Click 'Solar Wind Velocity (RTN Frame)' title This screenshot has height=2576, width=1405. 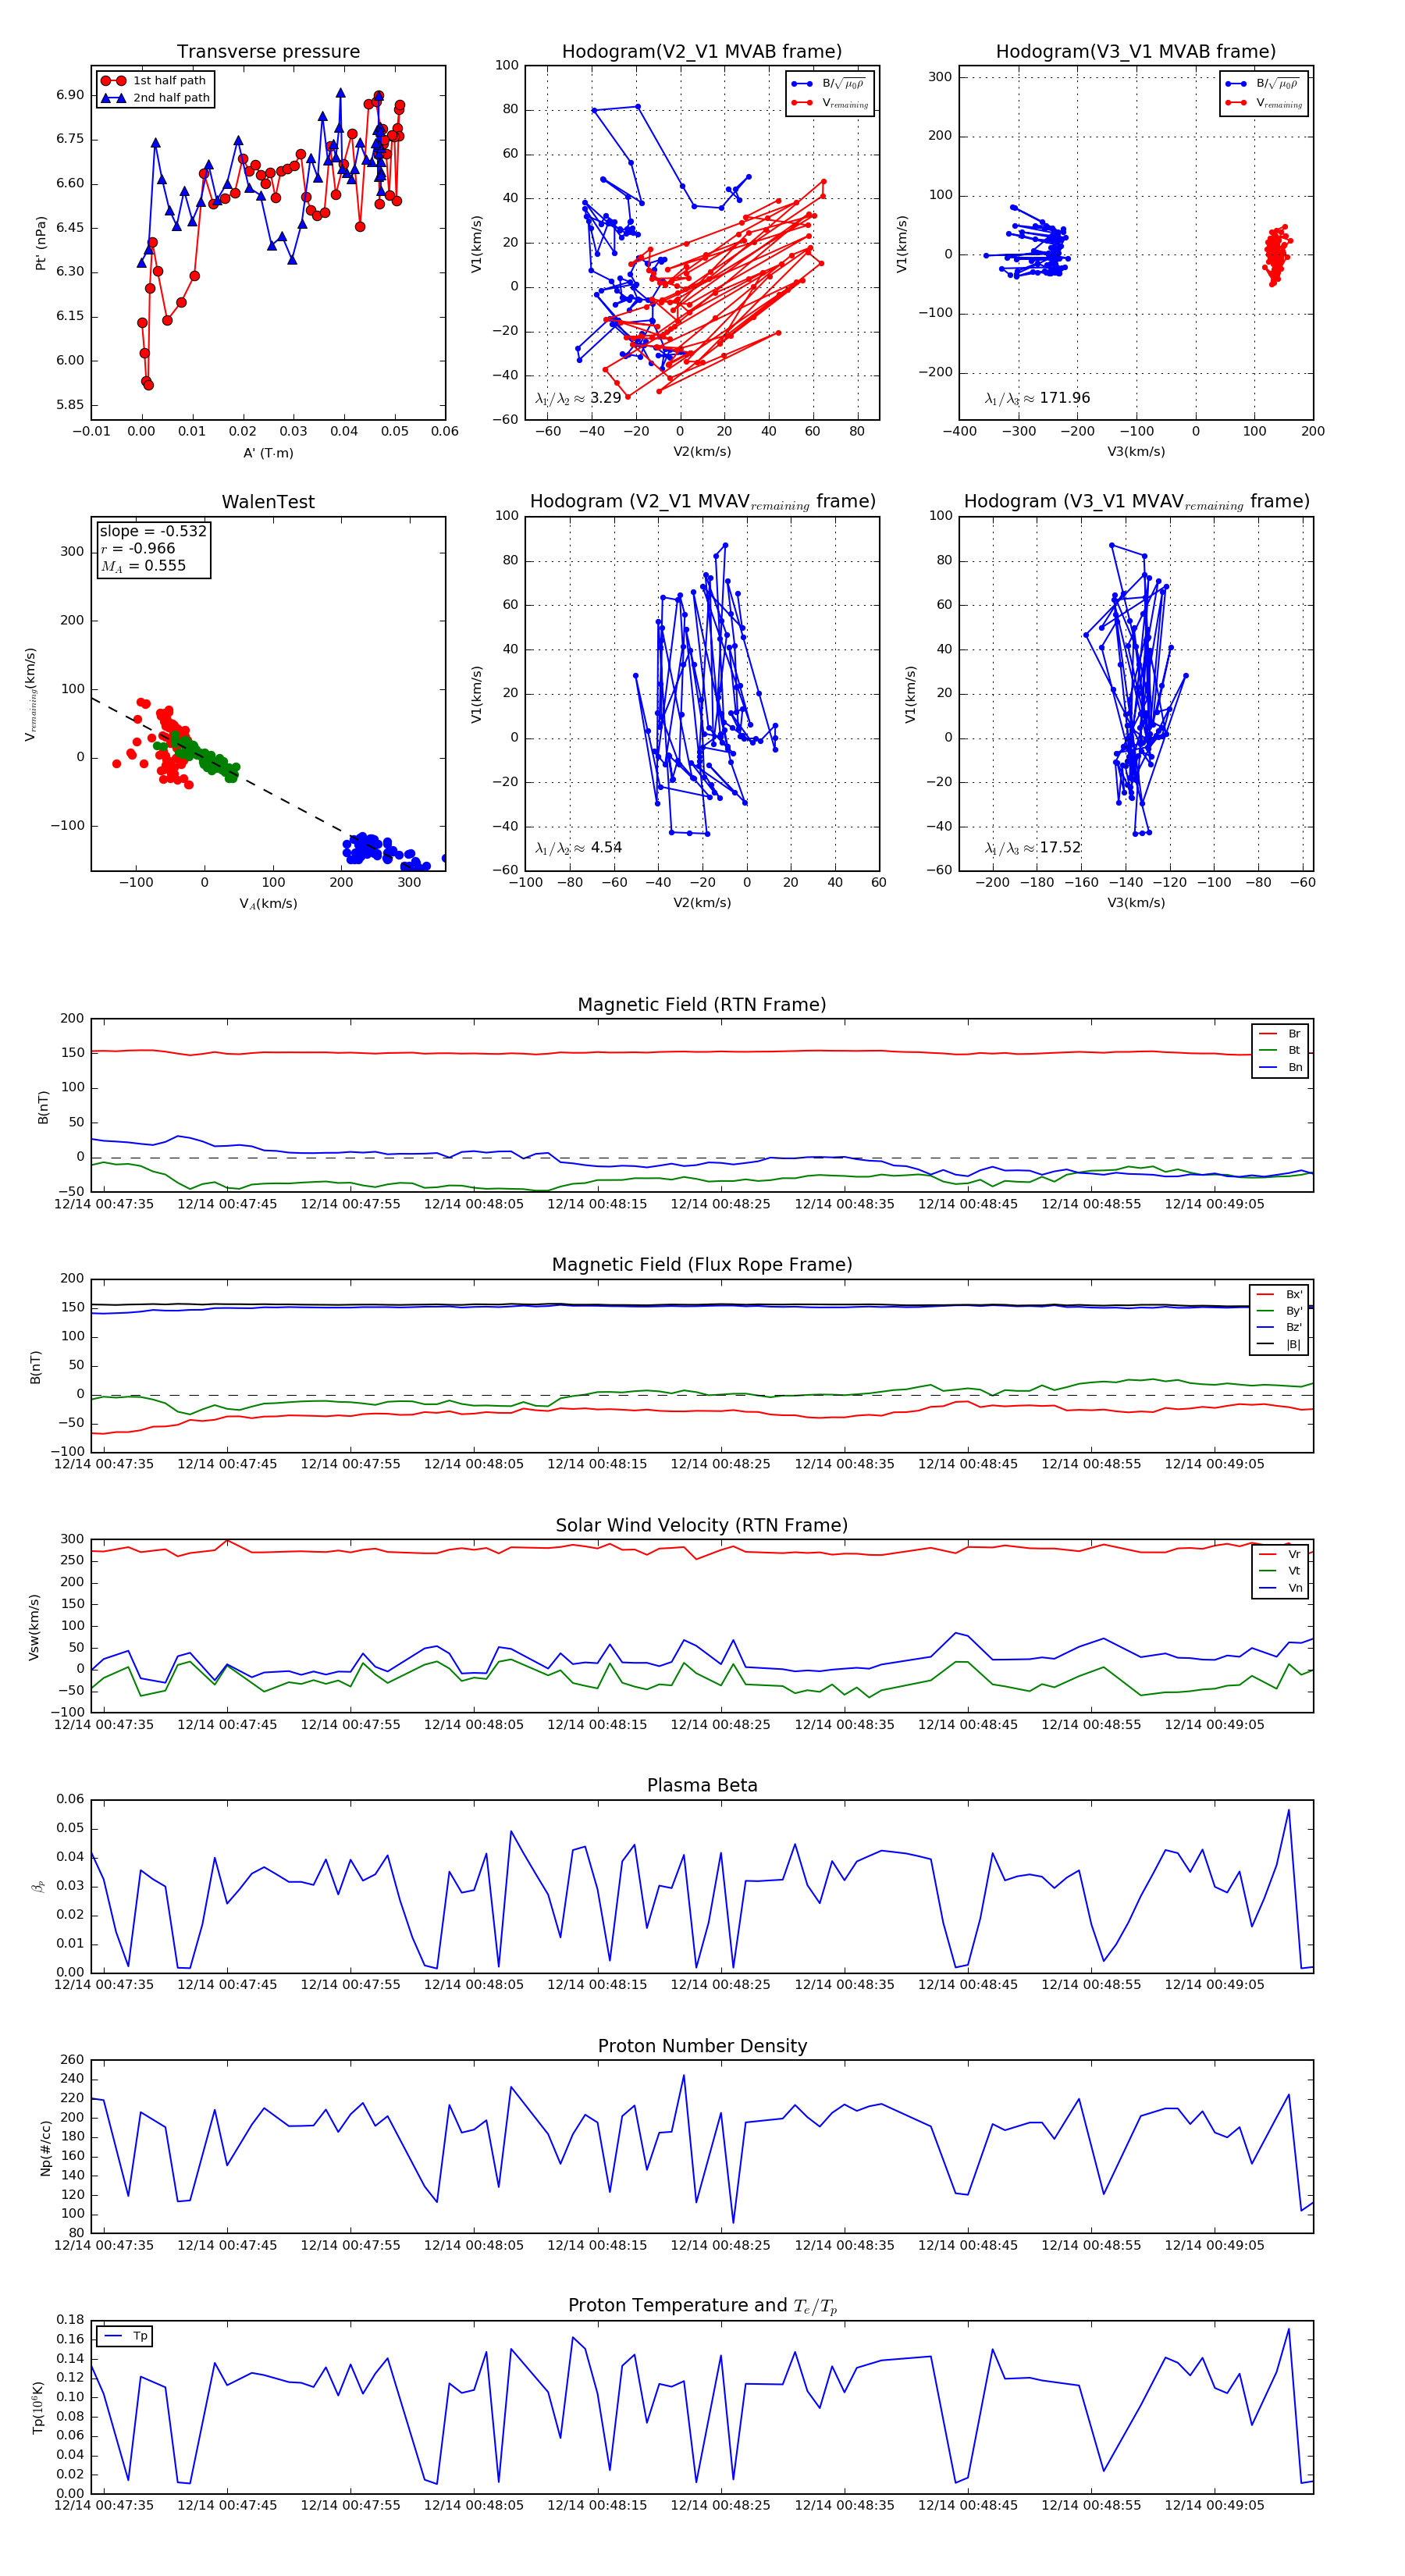click(702, 1526)
